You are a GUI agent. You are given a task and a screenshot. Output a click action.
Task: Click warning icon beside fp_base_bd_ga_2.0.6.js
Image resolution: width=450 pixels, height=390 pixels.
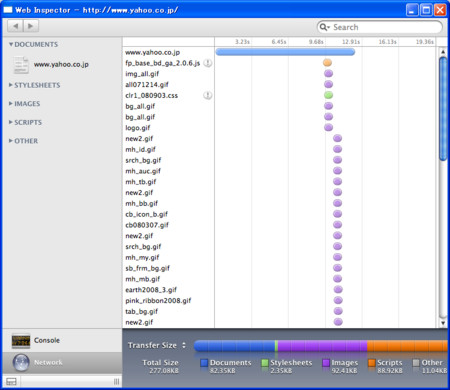[208, 63]
